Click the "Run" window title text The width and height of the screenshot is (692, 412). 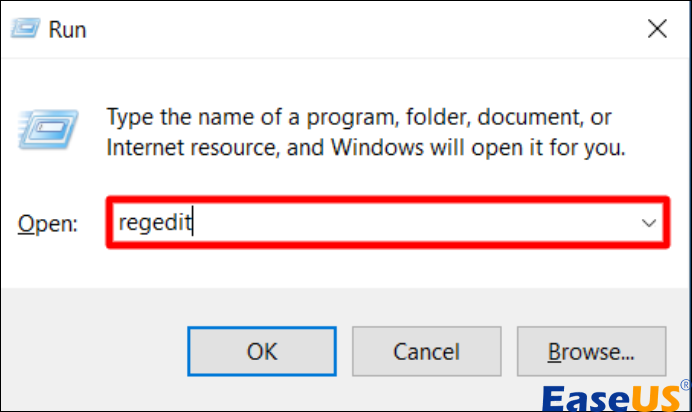(x=69, y=30)
